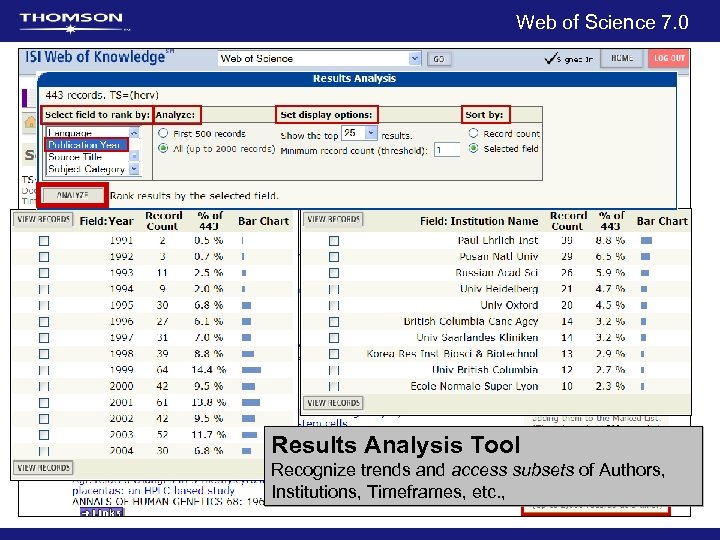Viewport: 720px width, 540px height.
Task: Click the Univ British Columbia entry
Action: point(485,370)
